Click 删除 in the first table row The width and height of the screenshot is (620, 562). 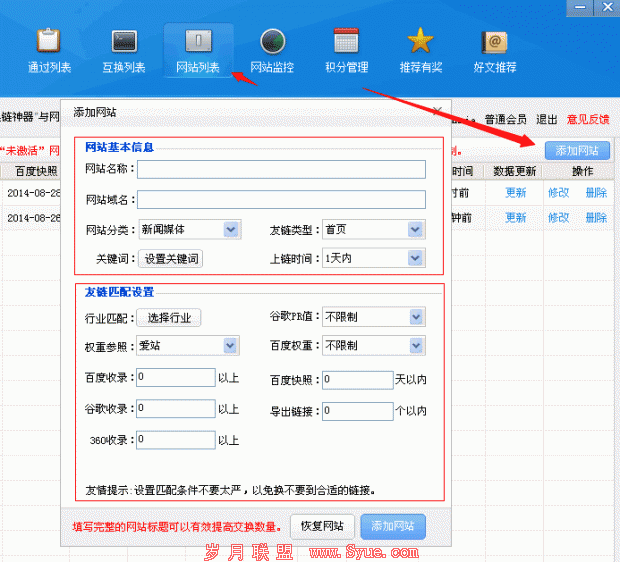tap(596, 193)
